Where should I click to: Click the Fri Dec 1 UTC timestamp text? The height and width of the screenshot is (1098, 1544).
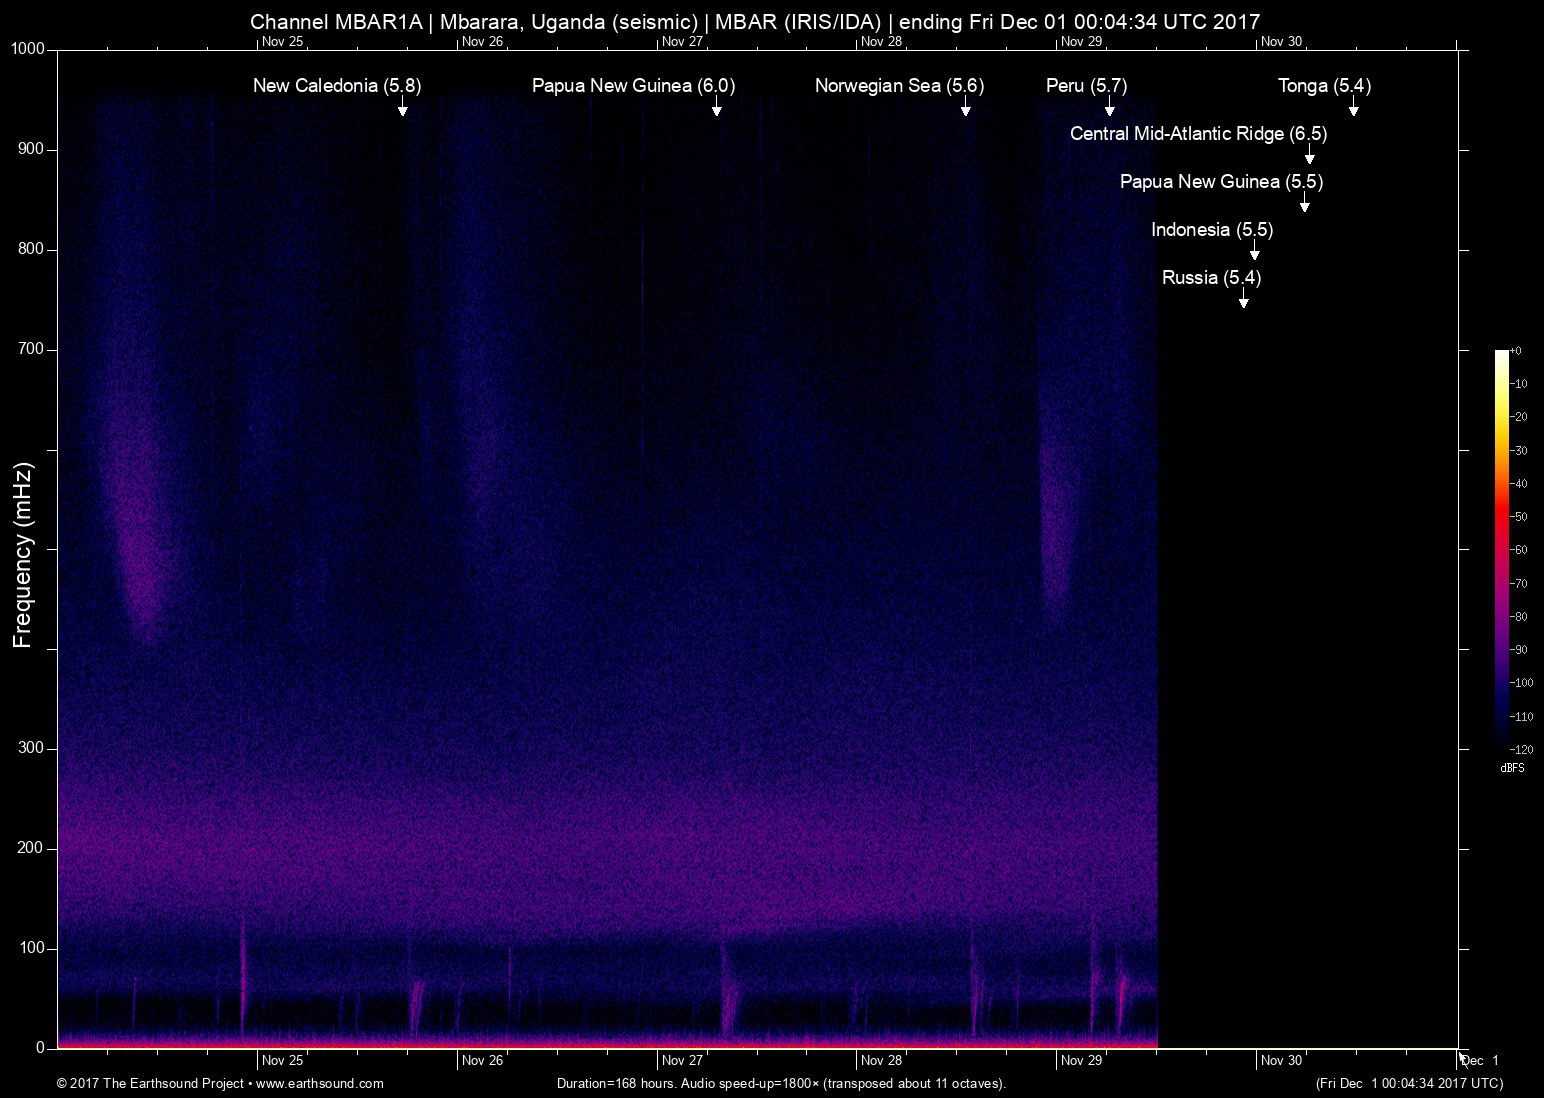click(1408, 1083)
